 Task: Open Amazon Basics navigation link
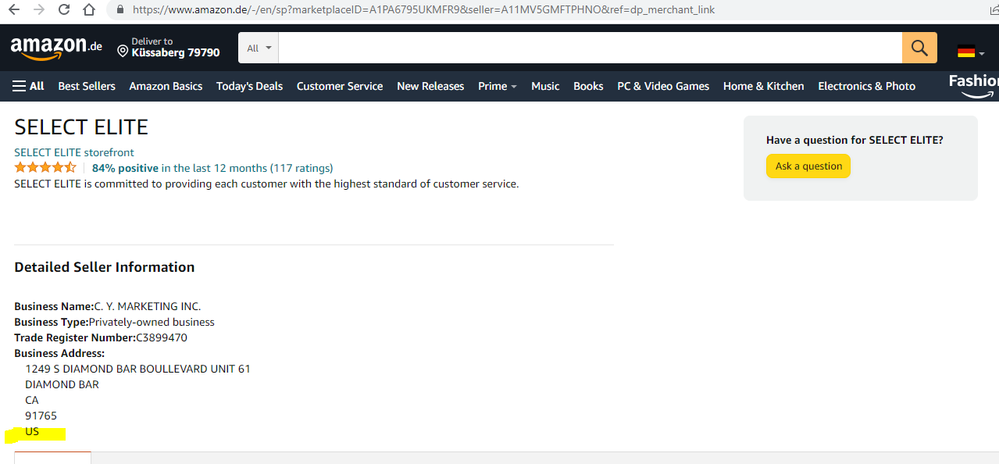(166, 86)
